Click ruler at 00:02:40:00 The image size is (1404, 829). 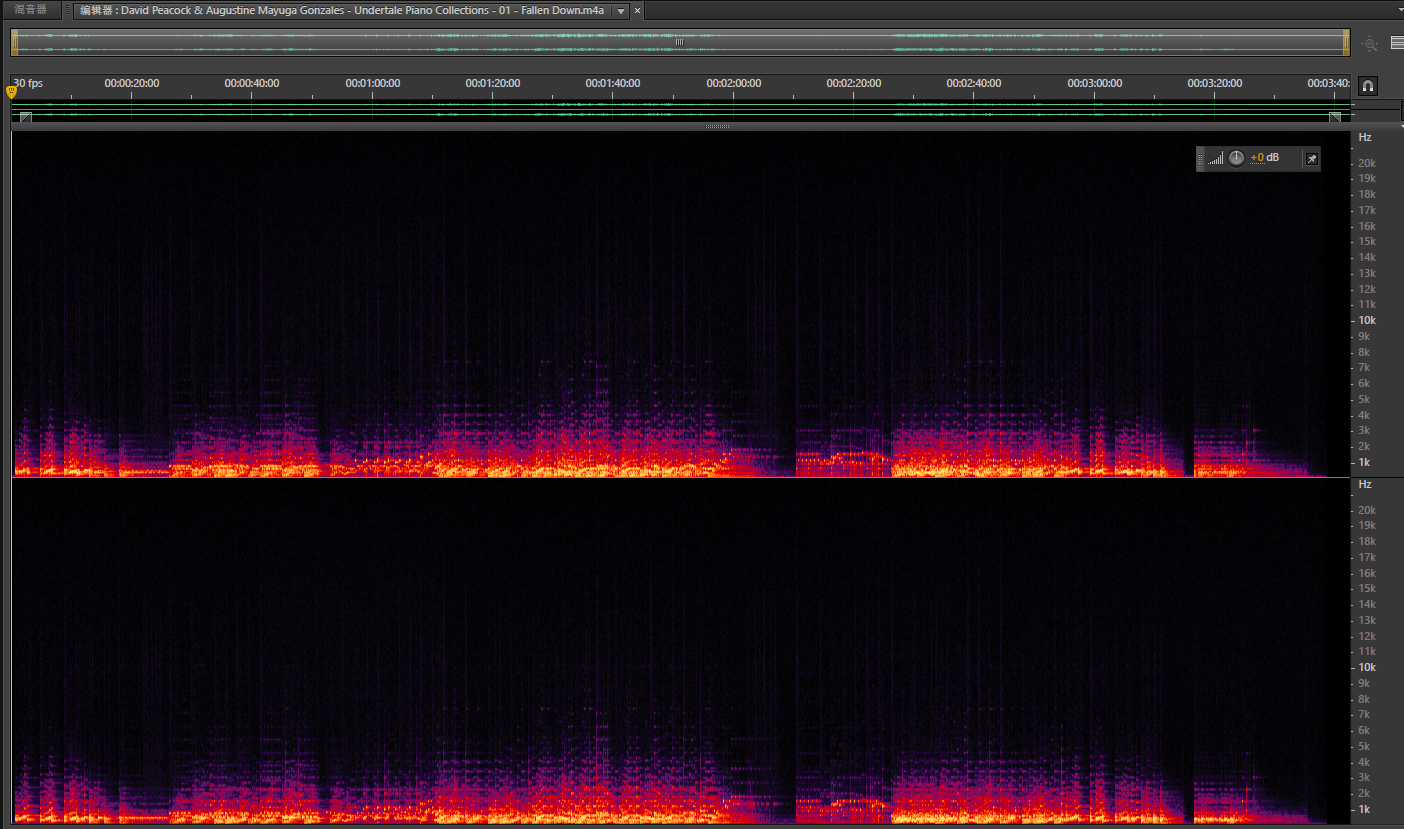[974, 83]
